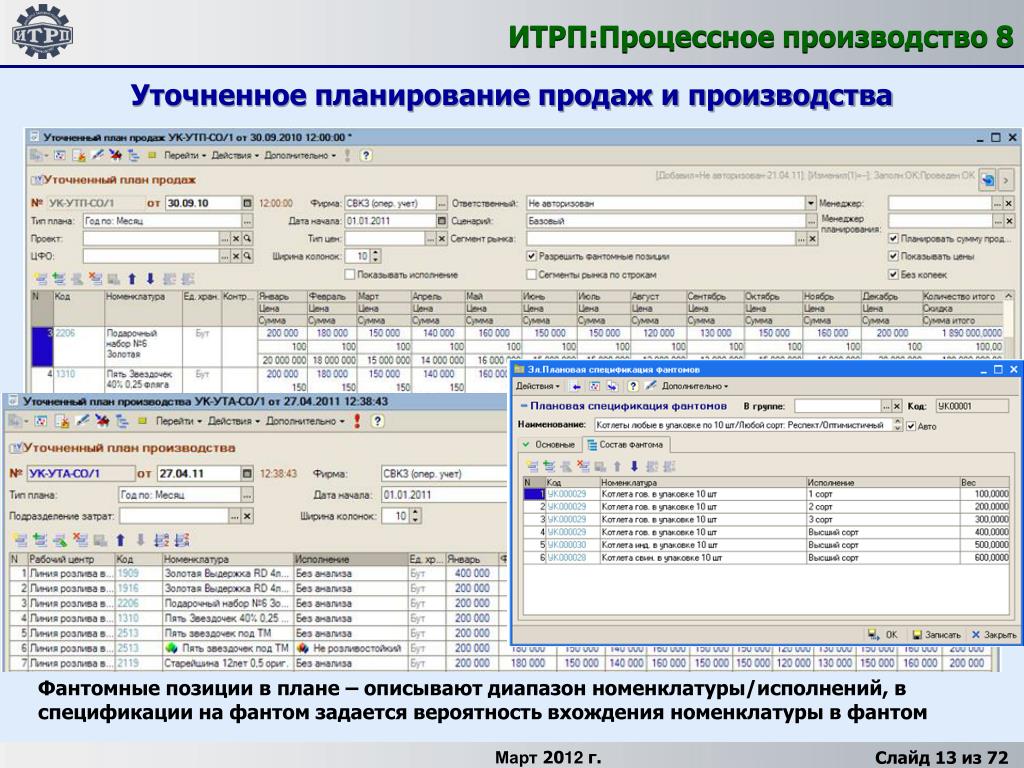Toggle Авто checkbox in phantom specification
The width and height of the screenshot is (1024, 768).
pyautogui.click(x=911, y=426)
